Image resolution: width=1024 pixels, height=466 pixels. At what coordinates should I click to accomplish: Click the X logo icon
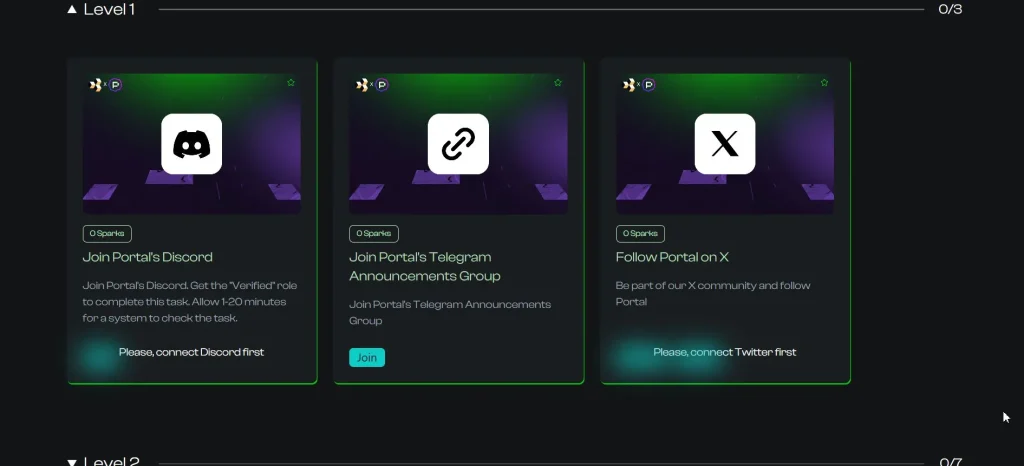[725, 144]
